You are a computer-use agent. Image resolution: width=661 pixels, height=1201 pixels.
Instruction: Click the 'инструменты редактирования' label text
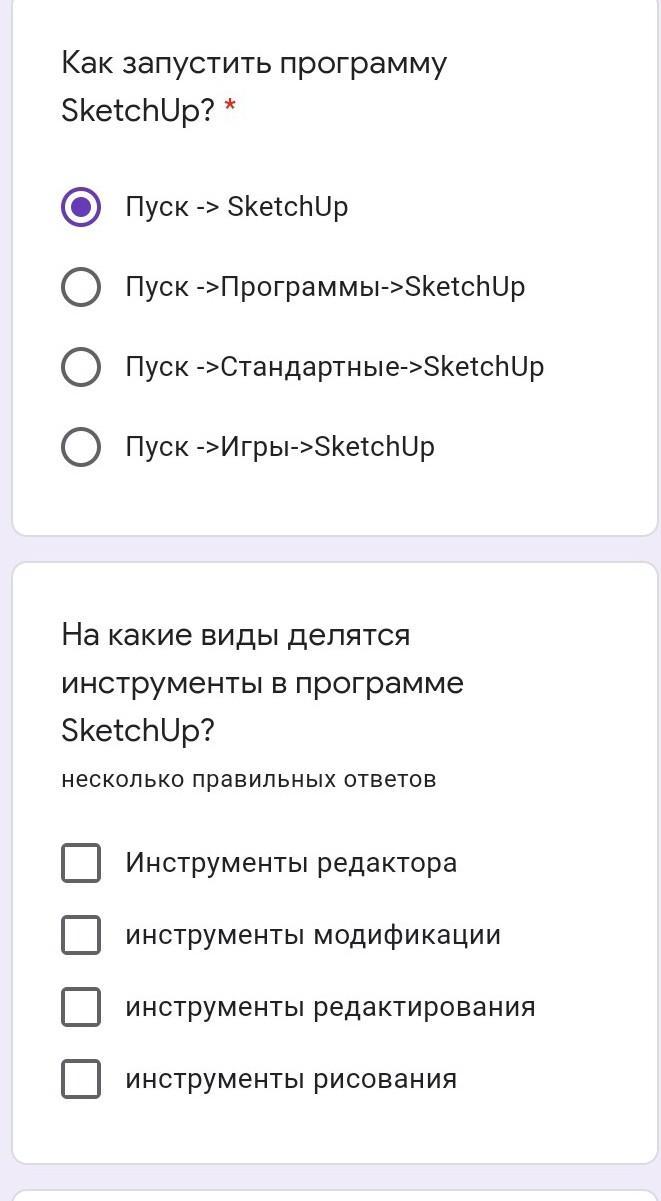(330, 1007)
